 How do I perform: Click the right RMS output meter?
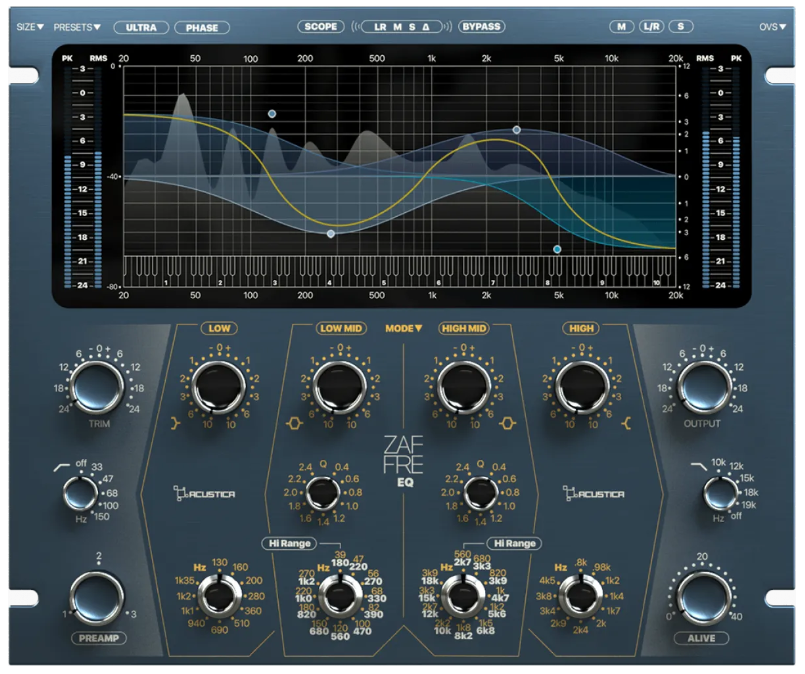tap(705, 177)
